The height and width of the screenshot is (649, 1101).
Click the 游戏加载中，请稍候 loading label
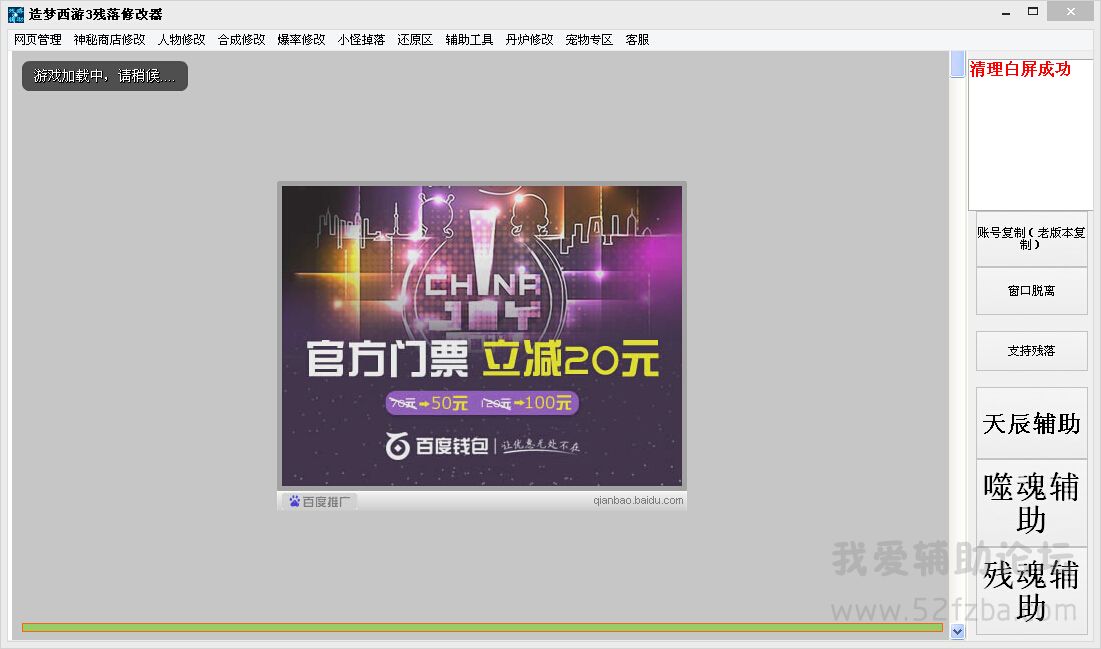pyautogui.click(x=105, y=76)
